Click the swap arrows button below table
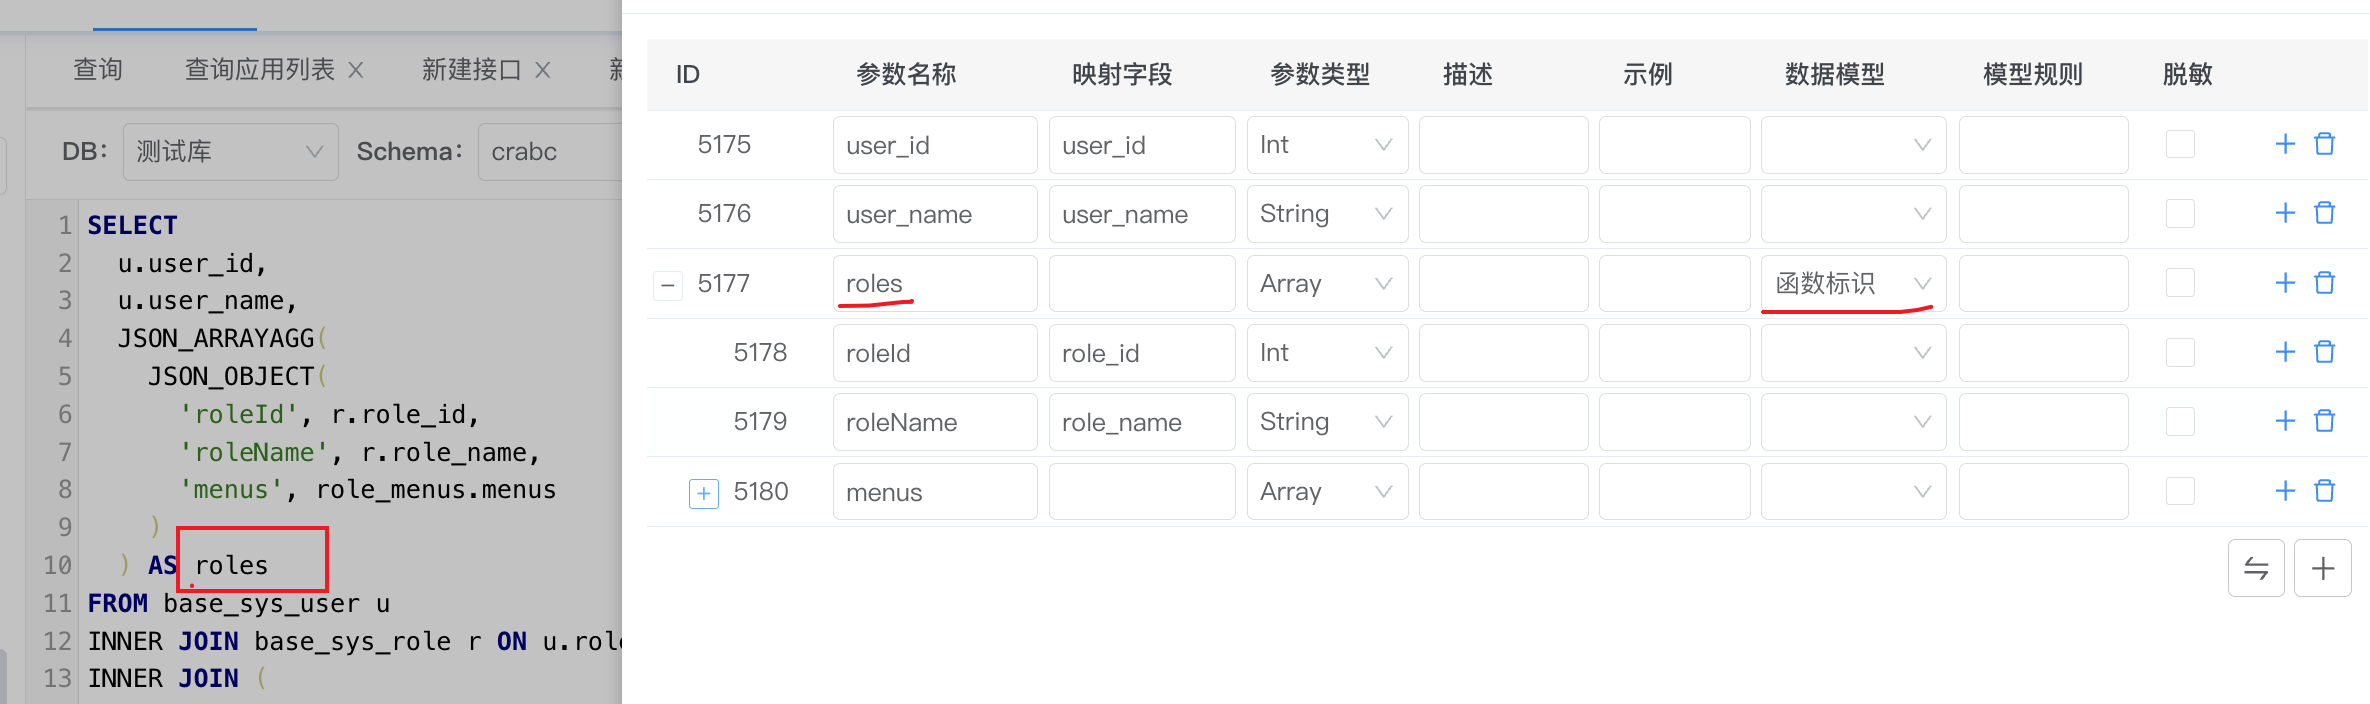 click(2256, 568)
